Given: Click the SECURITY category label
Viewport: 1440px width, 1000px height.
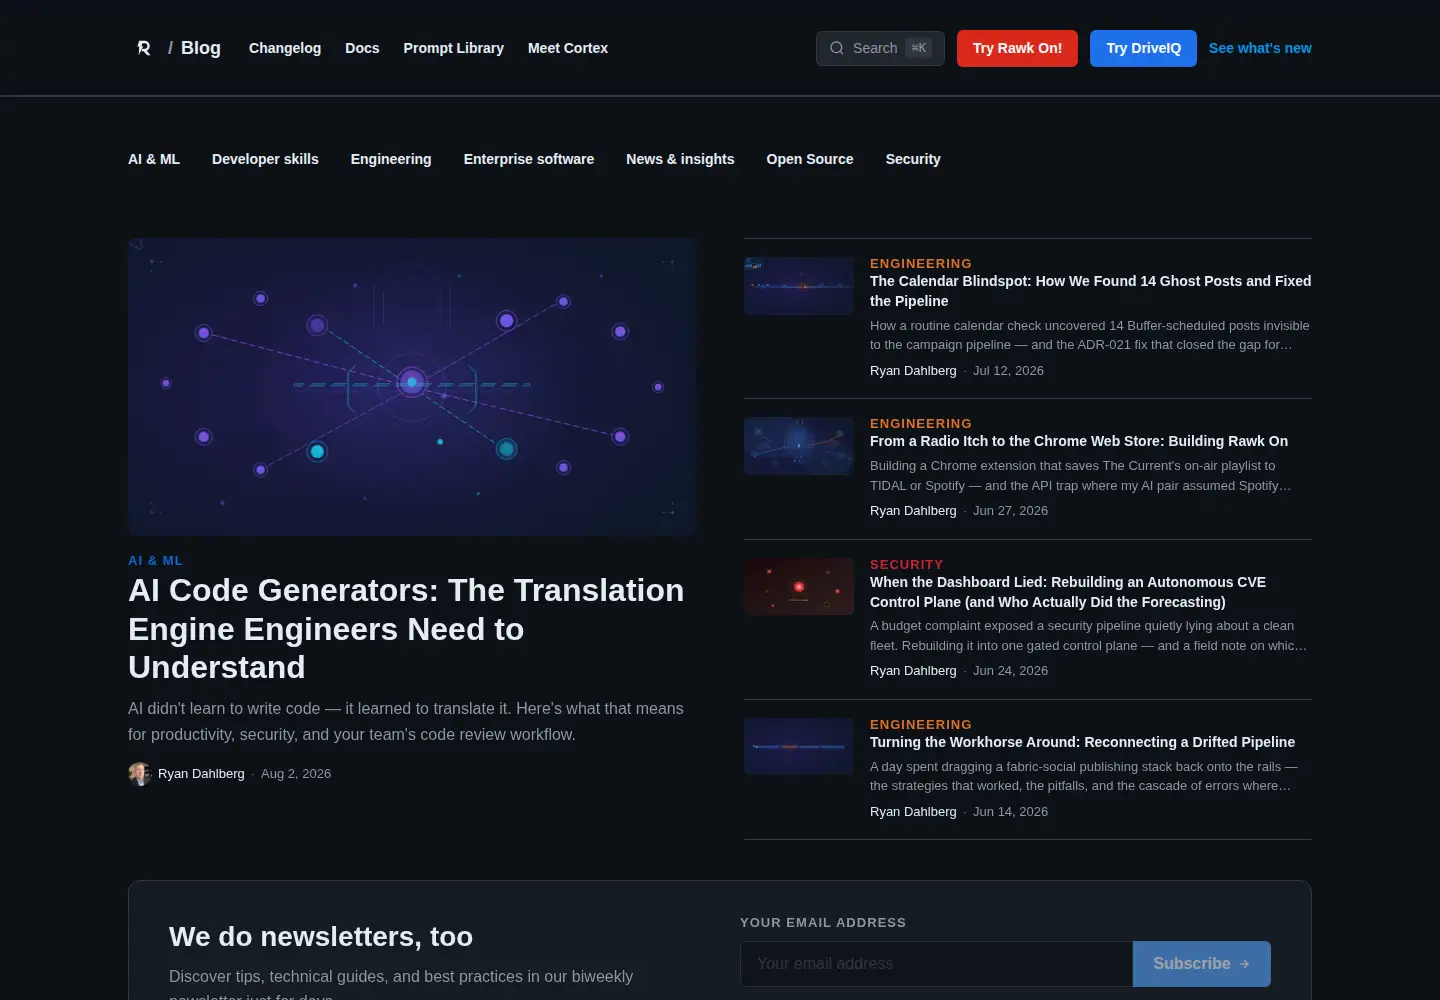Looking at the screenshot, I should (906, 565).
